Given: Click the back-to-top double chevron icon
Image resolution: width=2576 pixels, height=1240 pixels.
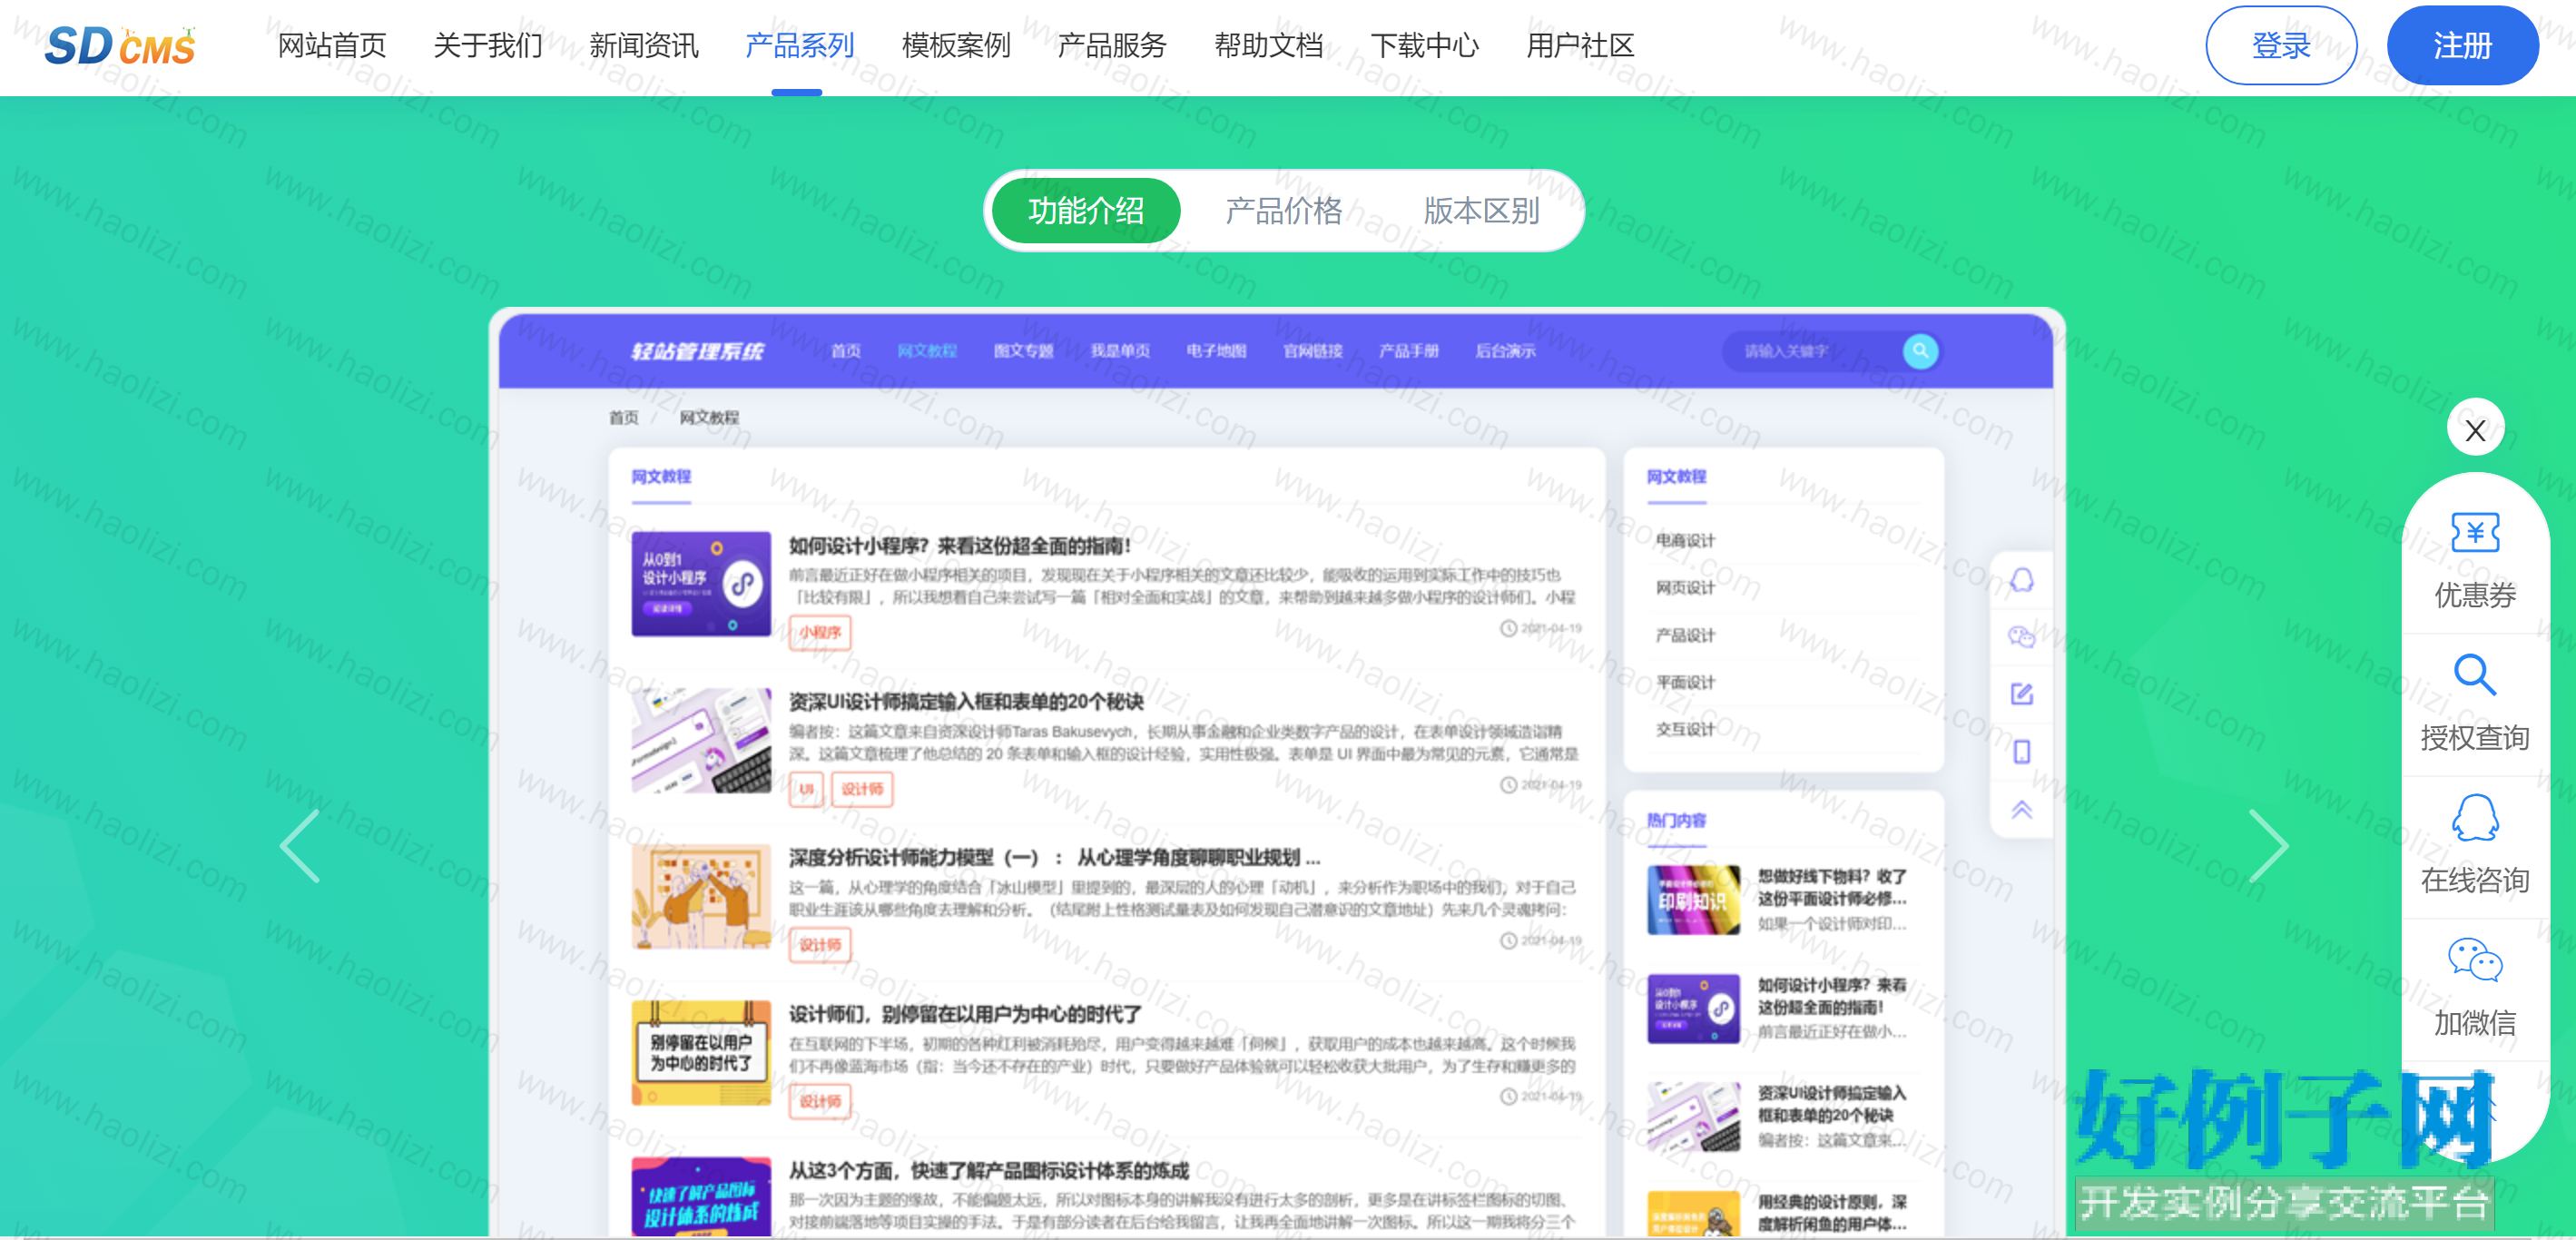Looking at the screenshot, I should click(2021, 809).
